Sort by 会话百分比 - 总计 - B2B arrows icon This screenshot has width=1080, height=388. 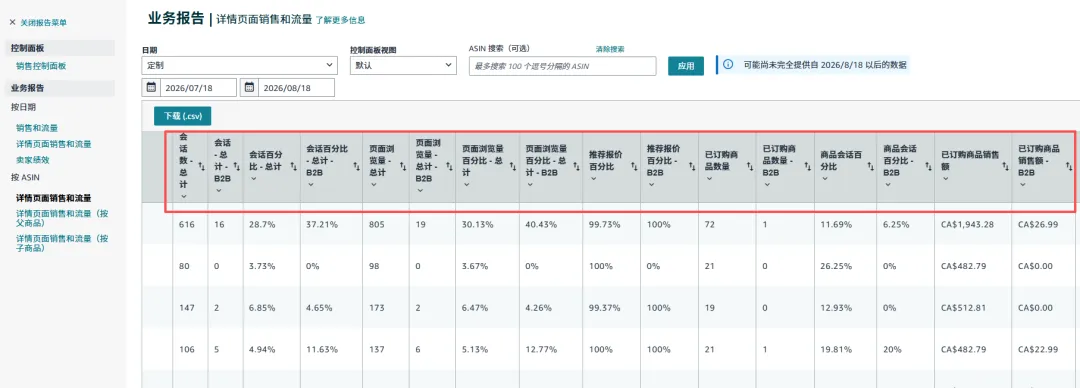coord(356,166)
